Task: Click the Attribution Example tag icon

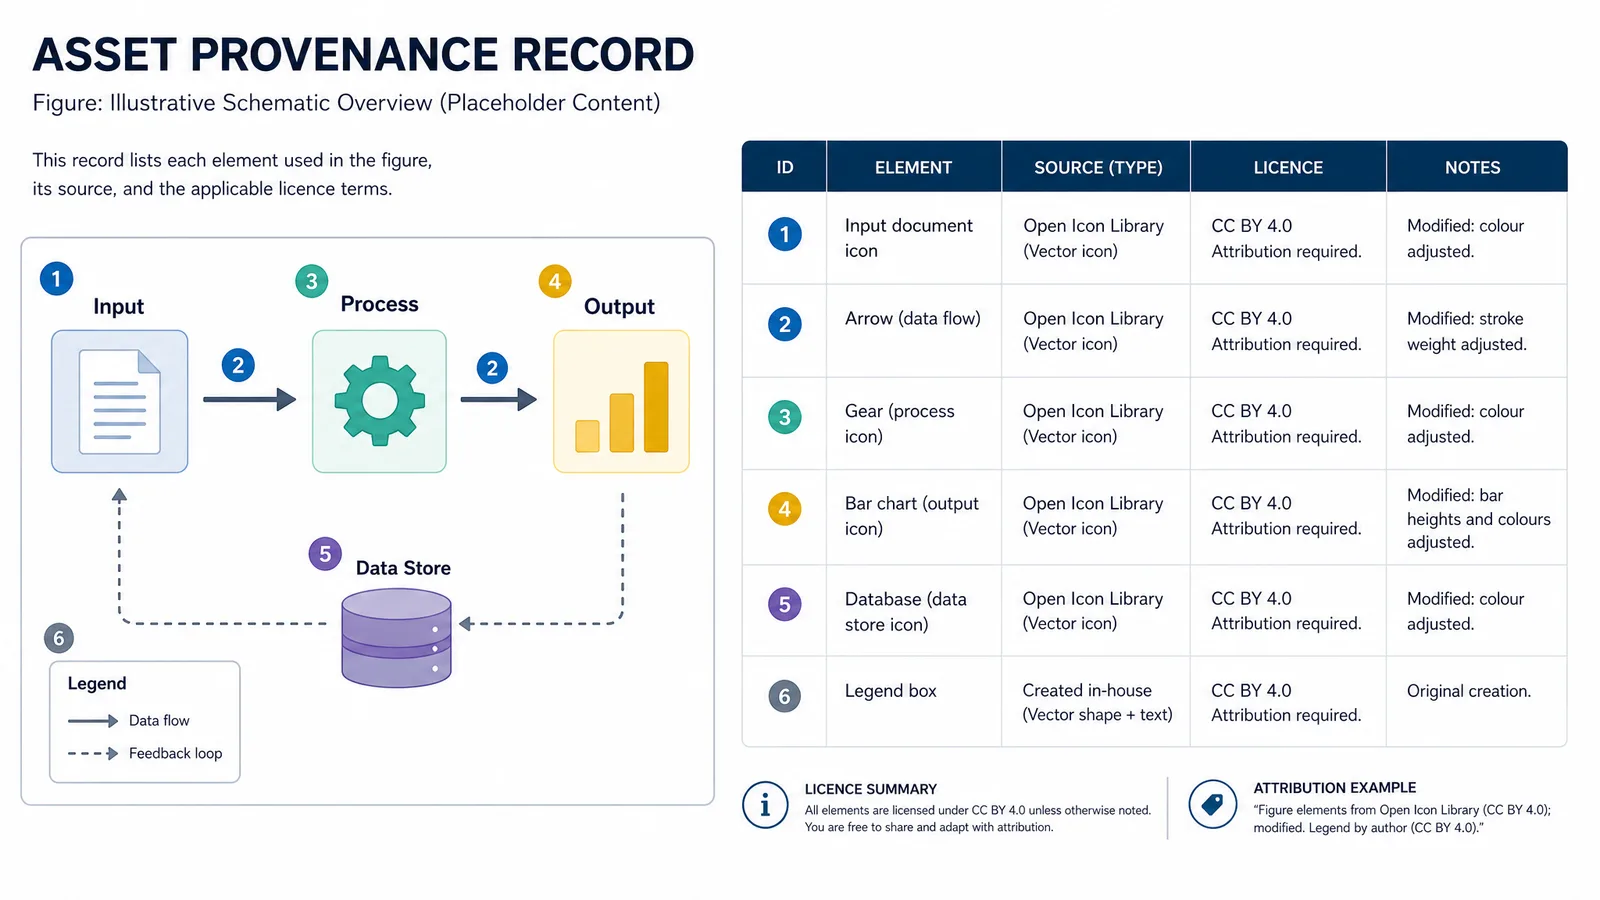Action: (1212, 804)
